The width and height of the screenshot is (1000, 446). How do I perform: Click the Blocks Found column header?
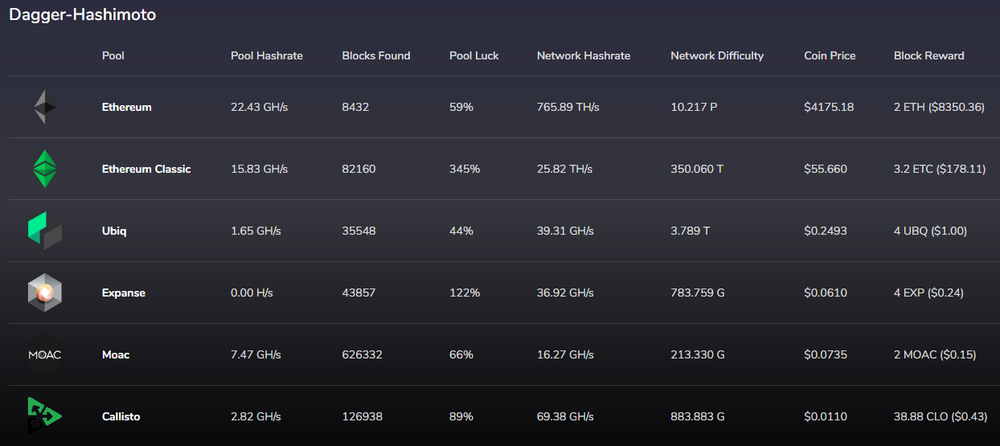(x=376, y=56)
